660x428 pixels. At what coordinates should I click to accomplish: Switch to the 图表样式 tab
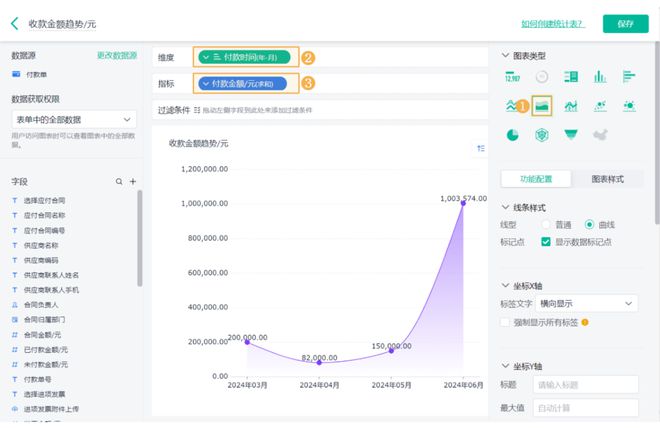coord(607,179)
